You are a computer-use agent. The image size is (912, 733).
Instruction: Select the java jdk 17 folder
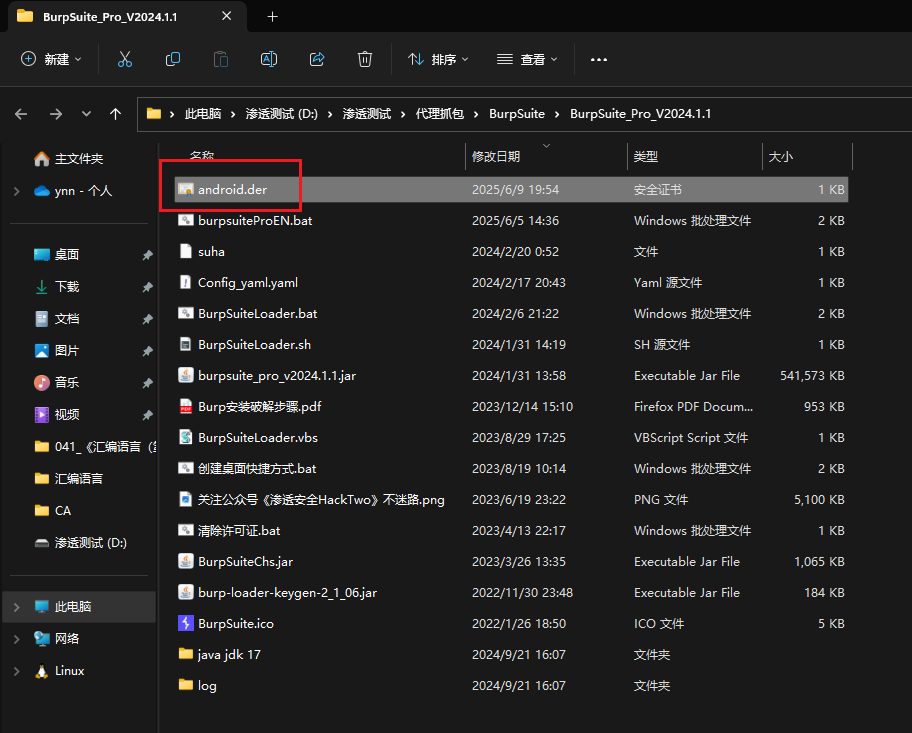point(229,655)
